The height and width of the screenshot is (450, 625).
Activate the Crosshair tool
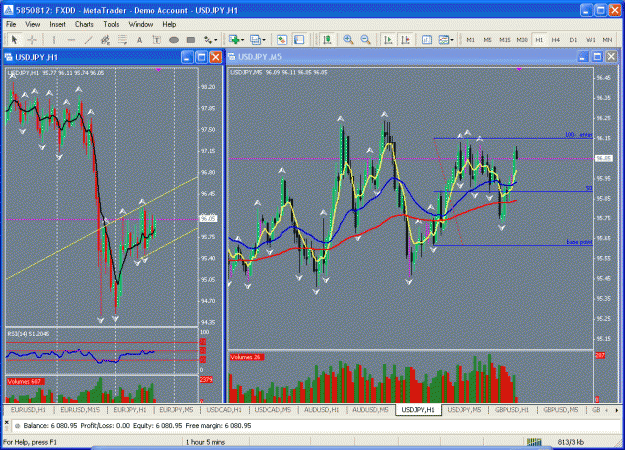[x=32, y=39]
